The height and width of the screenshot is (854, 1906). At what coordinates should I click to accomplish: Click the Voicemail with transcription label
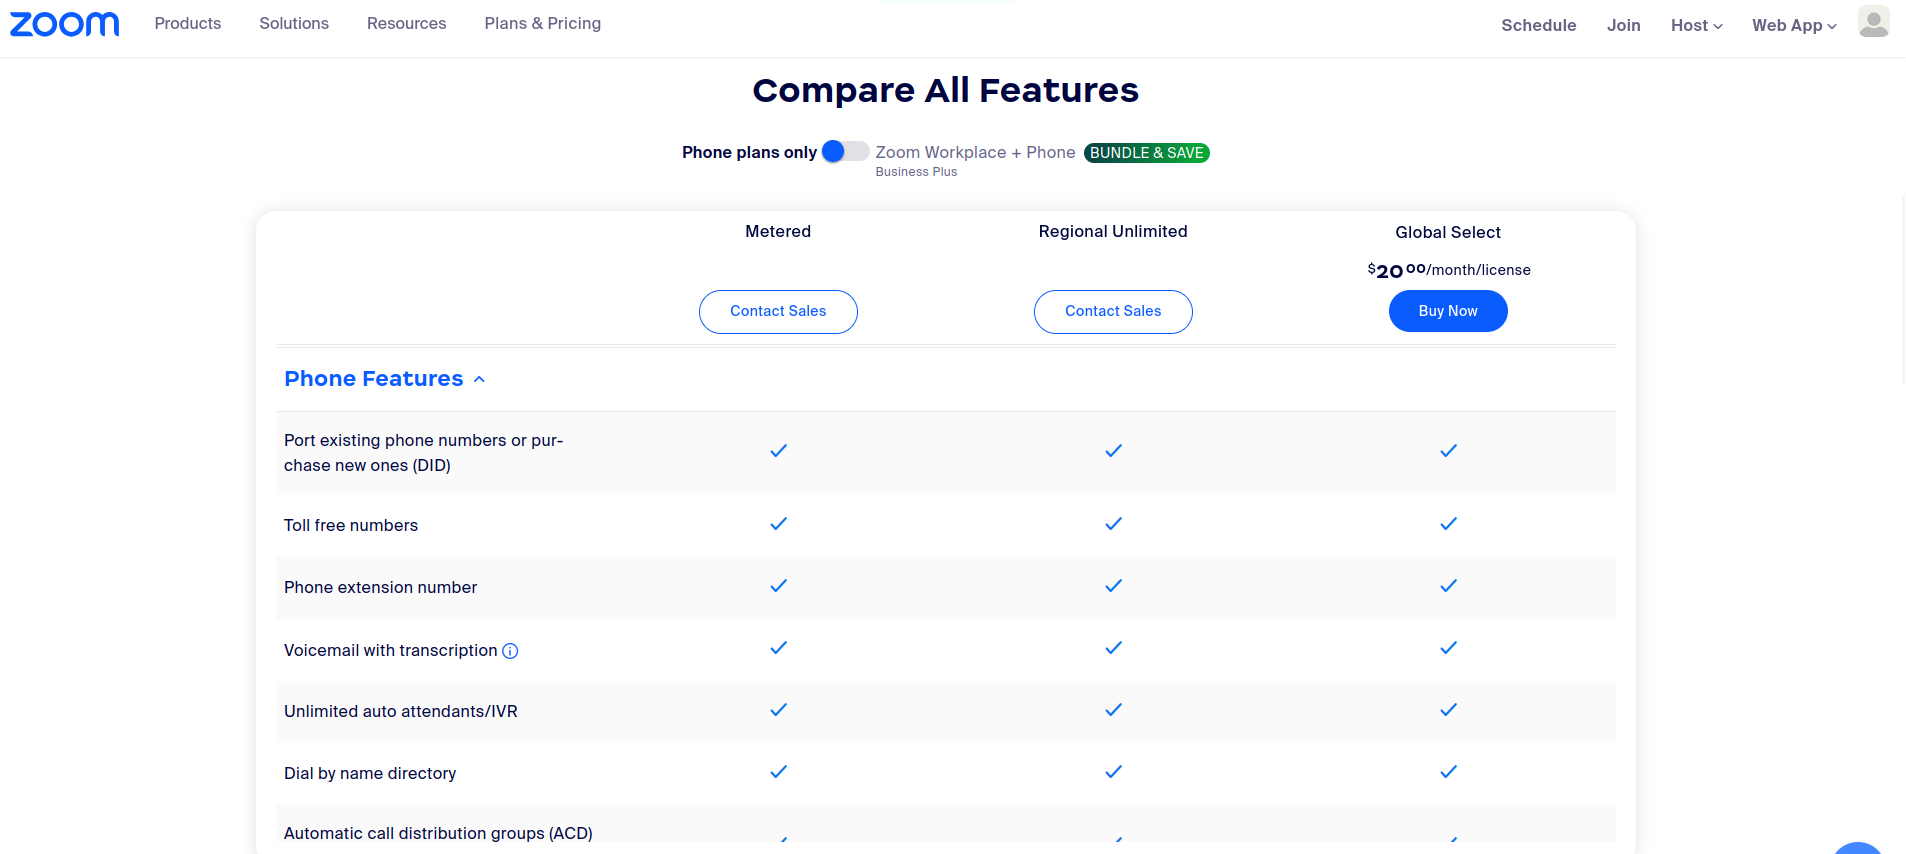point(391,650)
